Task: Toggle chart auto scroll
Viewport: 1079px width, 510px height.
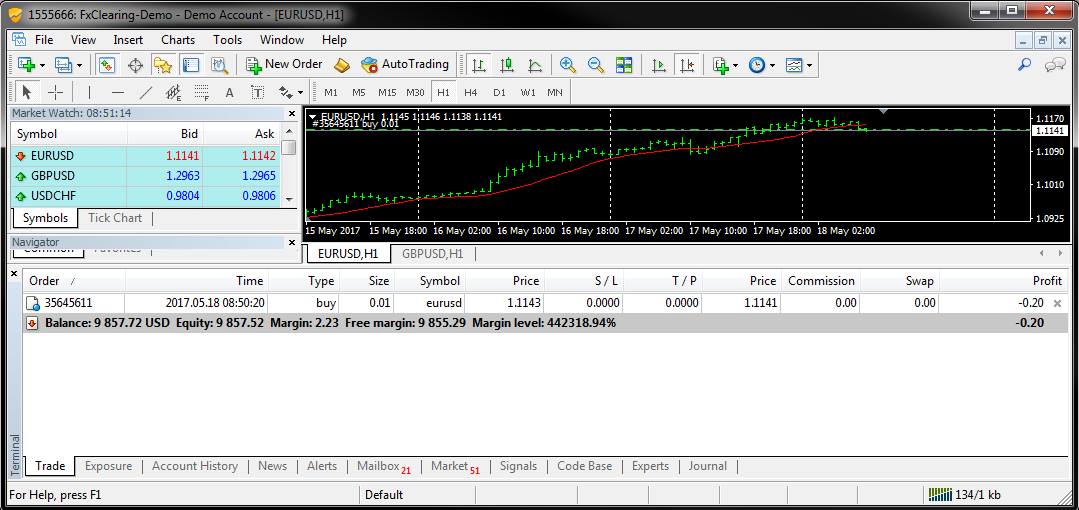Action: tap(658, 65)
